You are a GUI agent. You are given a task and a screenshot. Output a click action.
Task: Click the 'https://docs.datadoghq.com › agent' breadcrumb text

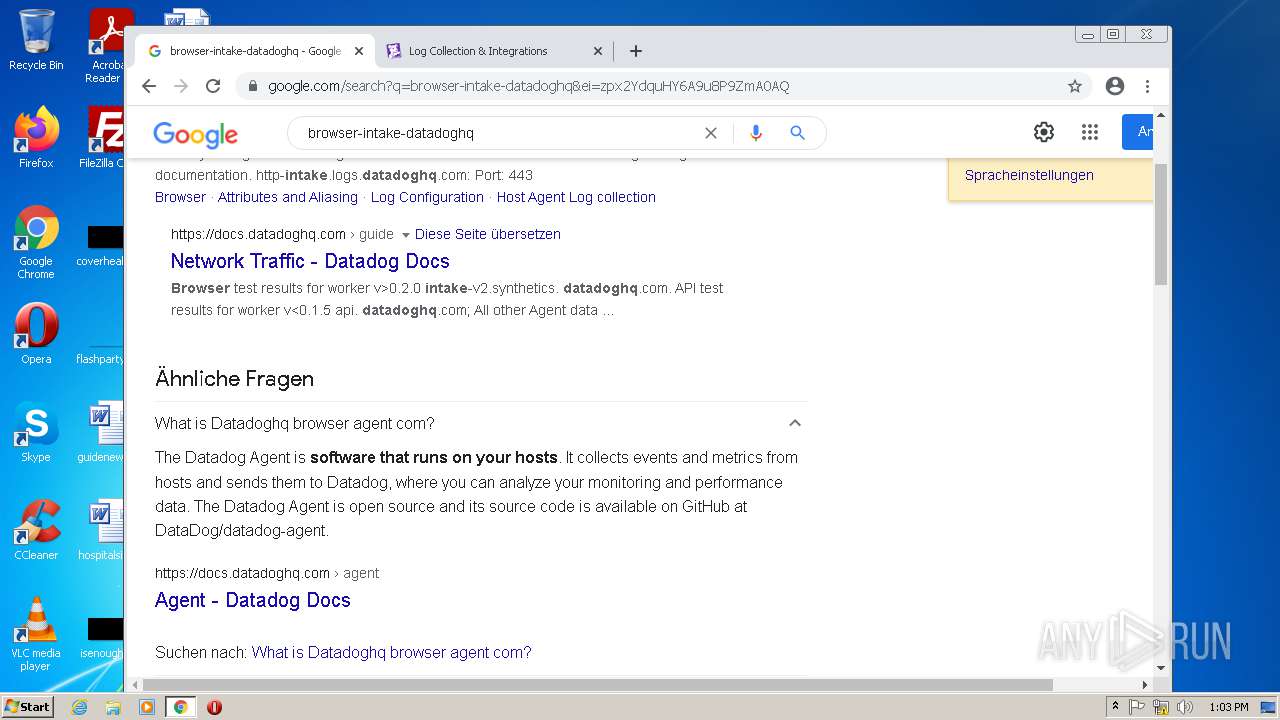click(267, 573)
